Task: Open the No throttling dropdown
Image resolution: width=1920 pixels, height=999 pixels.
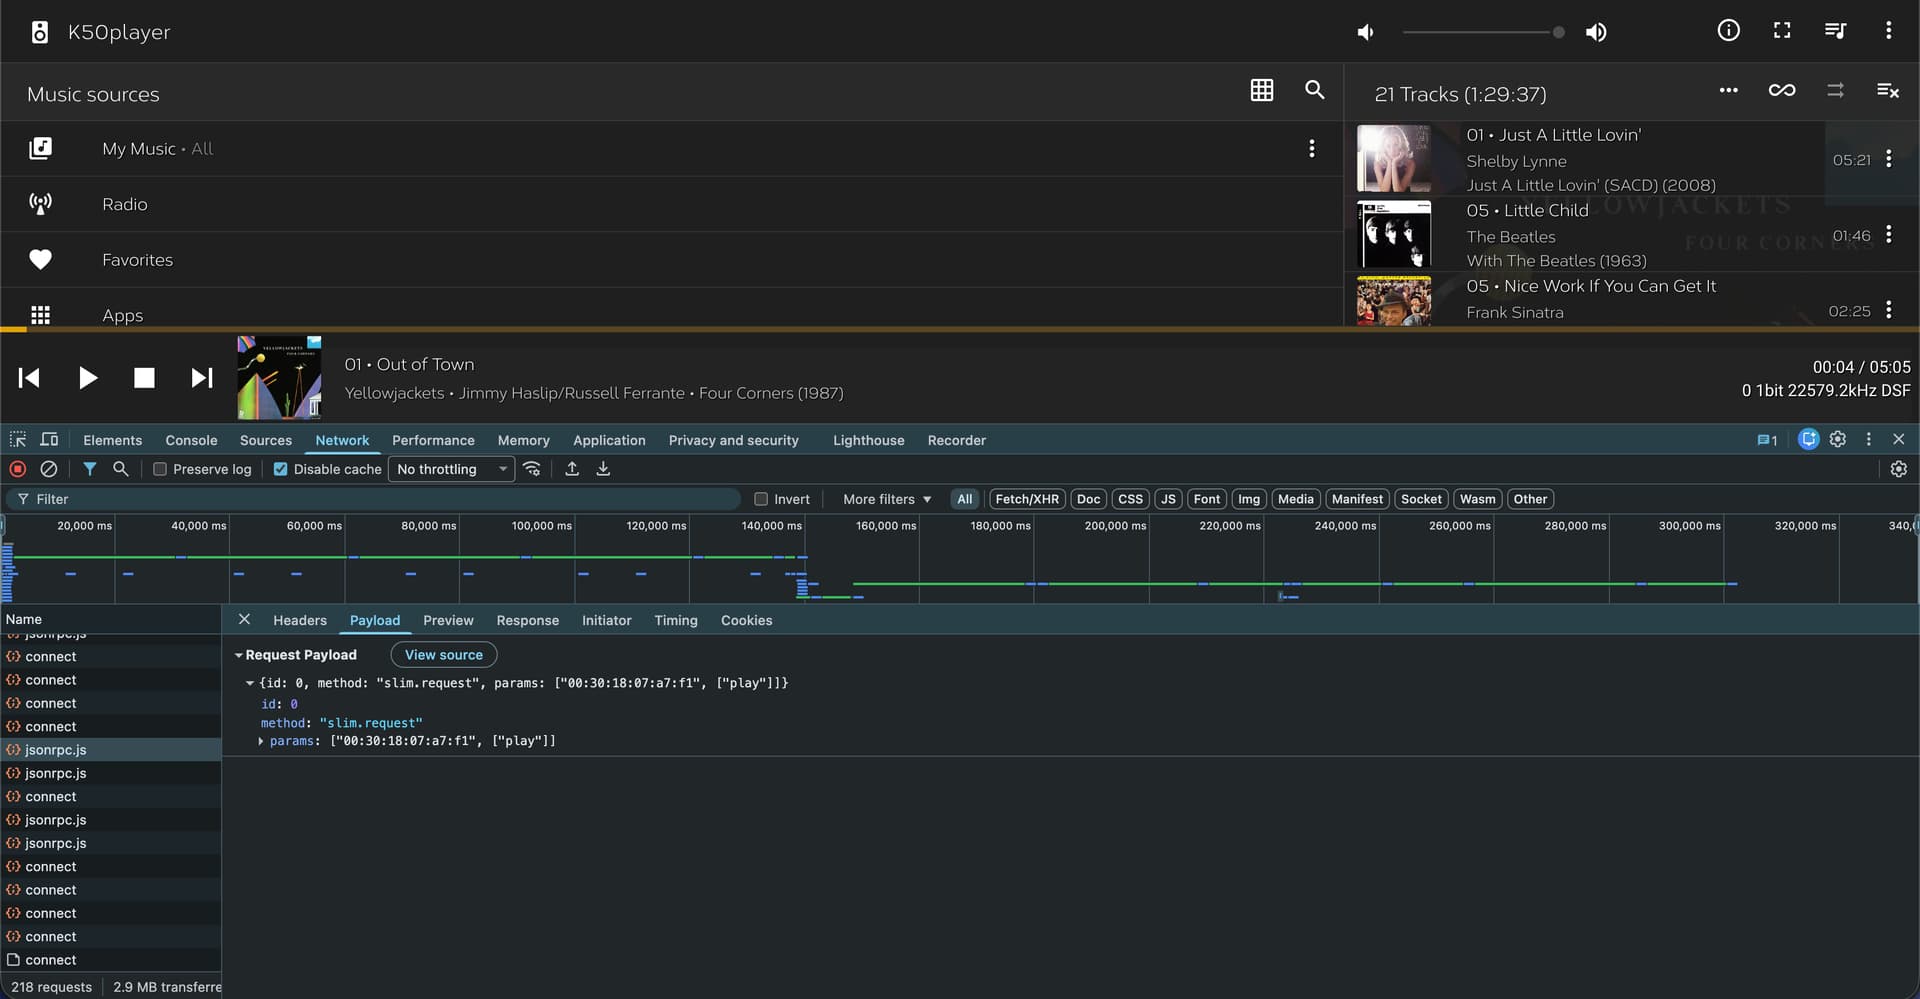Action: (x=451, y=469)
